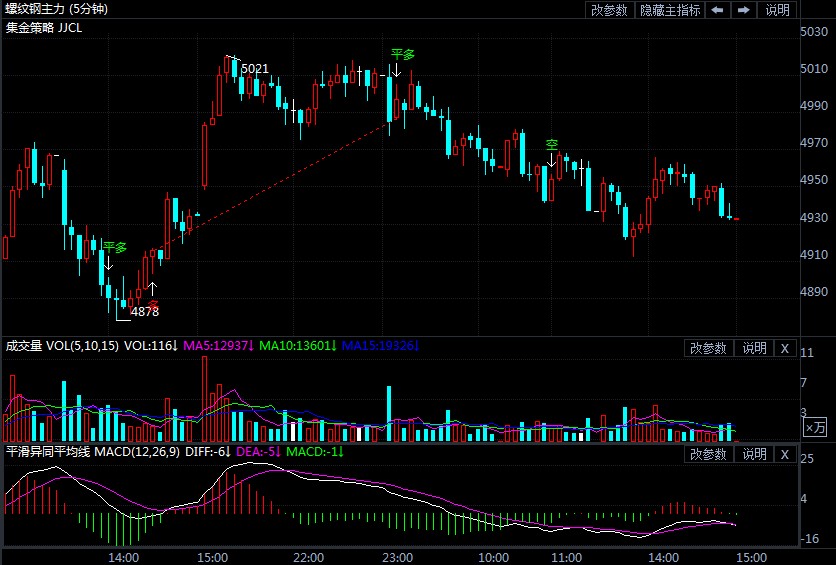Viewport: 836px width, 565px height.
Task: Open 说明 in the MACD panel
Action: [754, 454]
